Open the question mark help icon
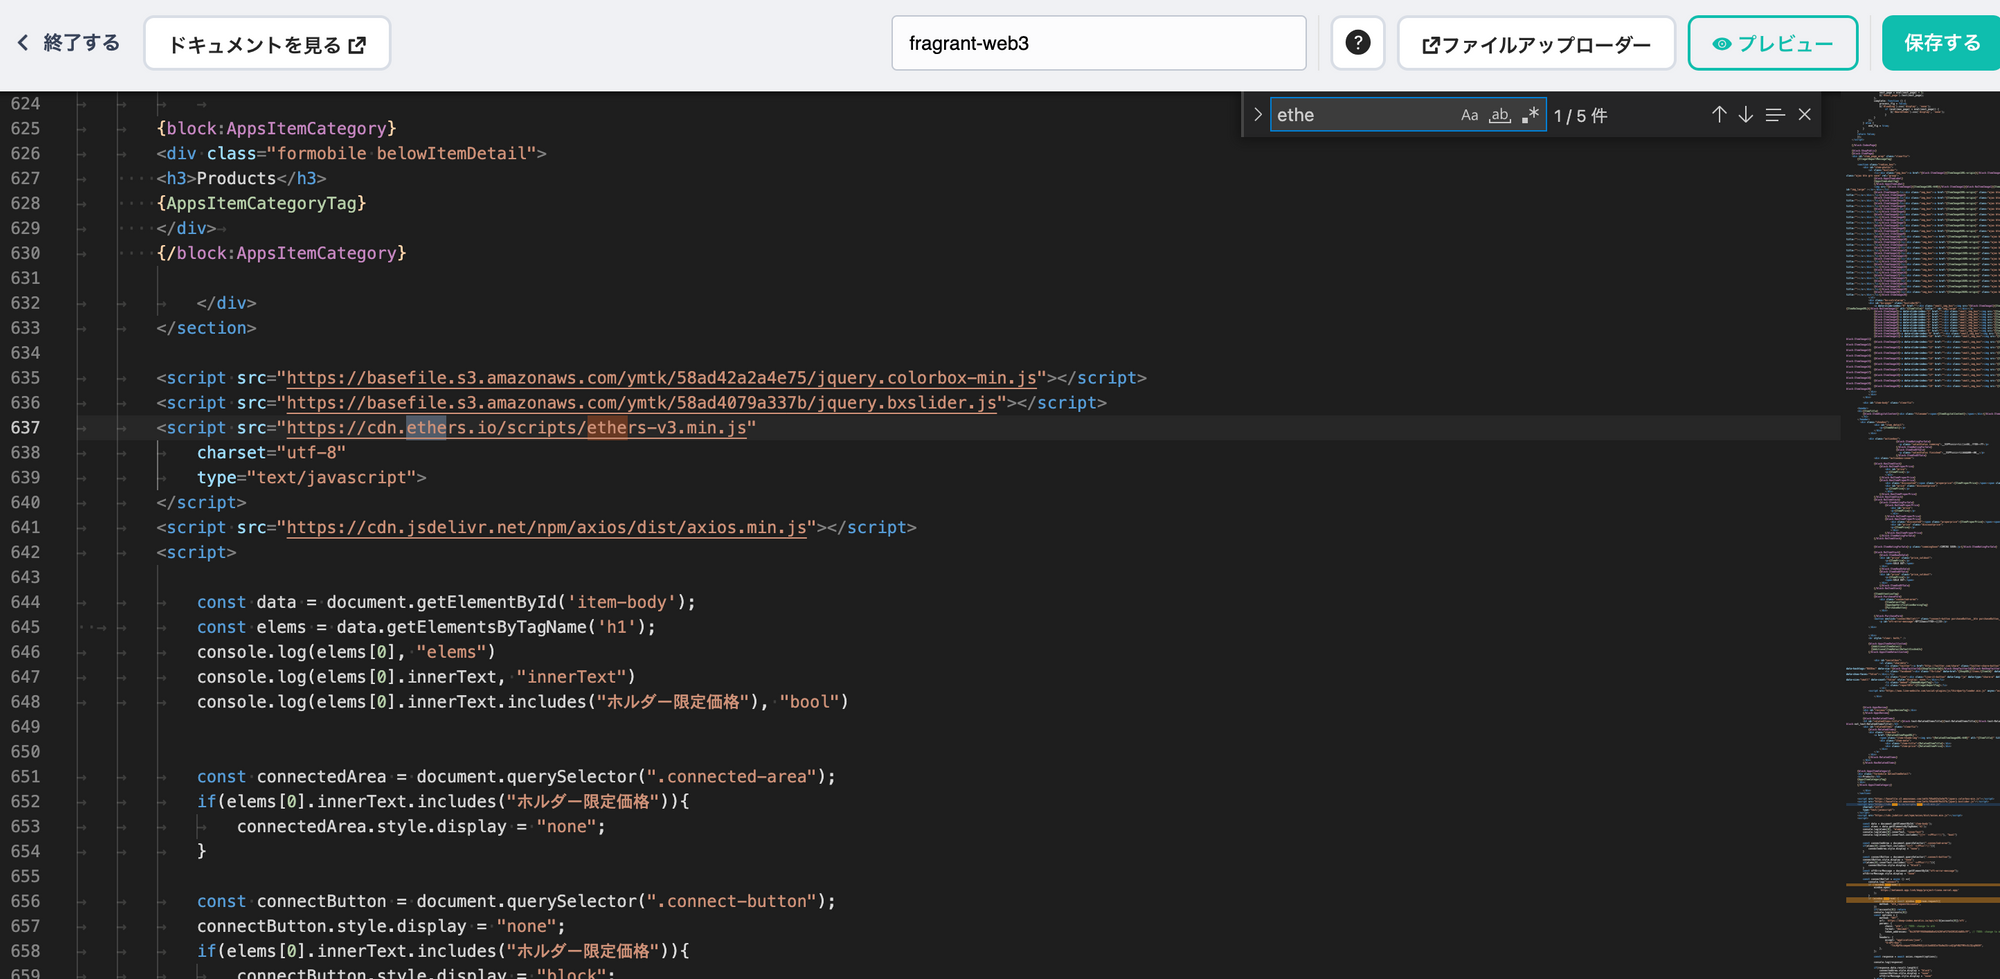2000x979 pixels. point(1357,43)
